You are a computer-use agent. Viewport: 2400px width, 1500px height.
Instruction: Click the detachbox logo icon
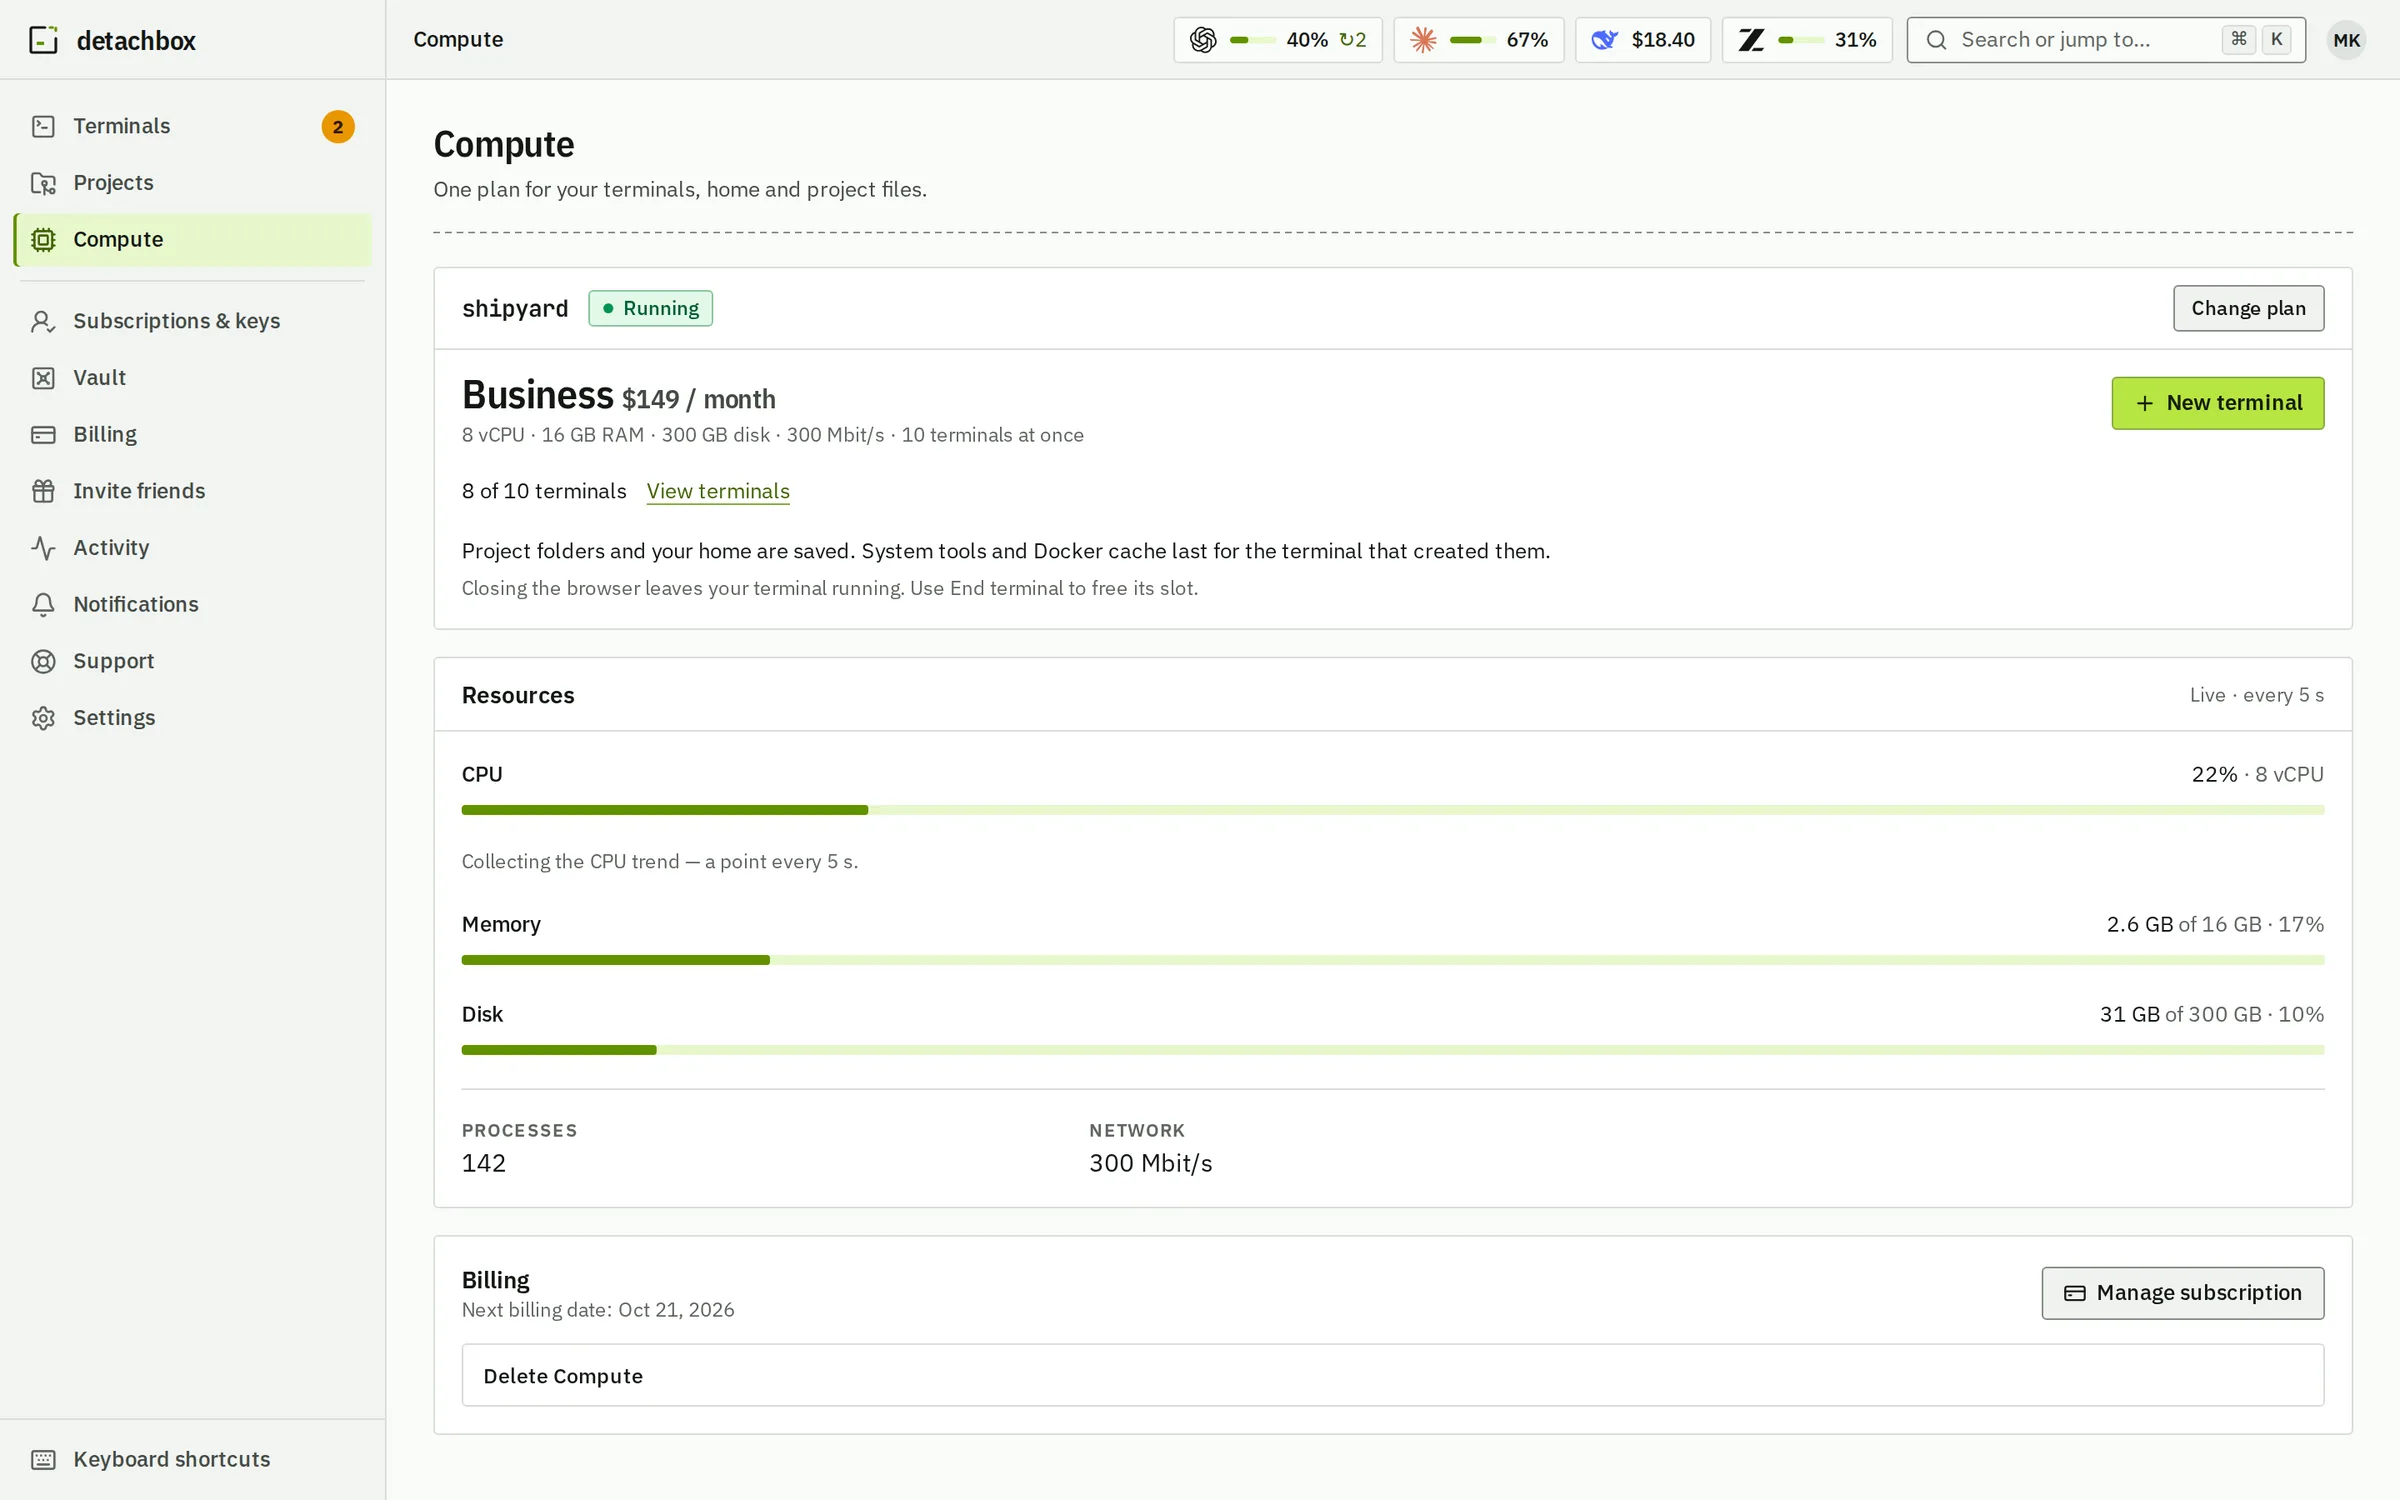click(x=43, y=40)
